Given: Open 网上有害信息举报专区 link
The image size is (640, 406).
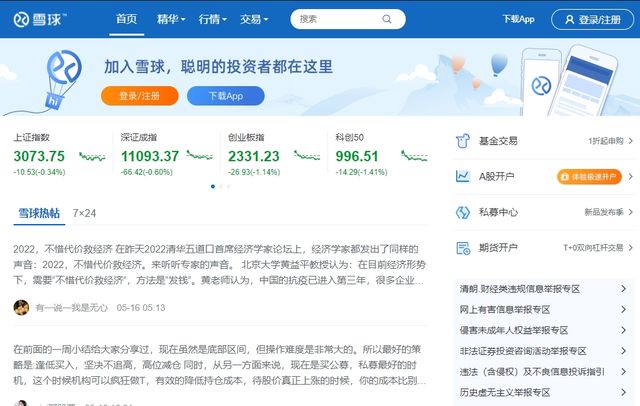Looking at the screenshot, I should click(x=505, y=309).
